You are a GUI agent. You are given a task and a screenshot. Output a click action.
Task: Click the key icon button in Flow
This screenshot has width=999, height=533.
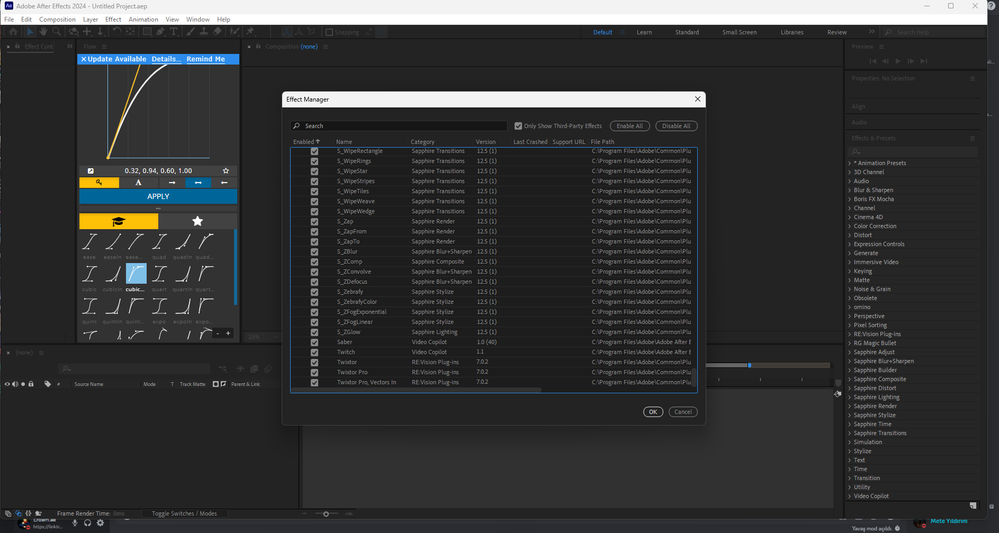tap(99, 183)
